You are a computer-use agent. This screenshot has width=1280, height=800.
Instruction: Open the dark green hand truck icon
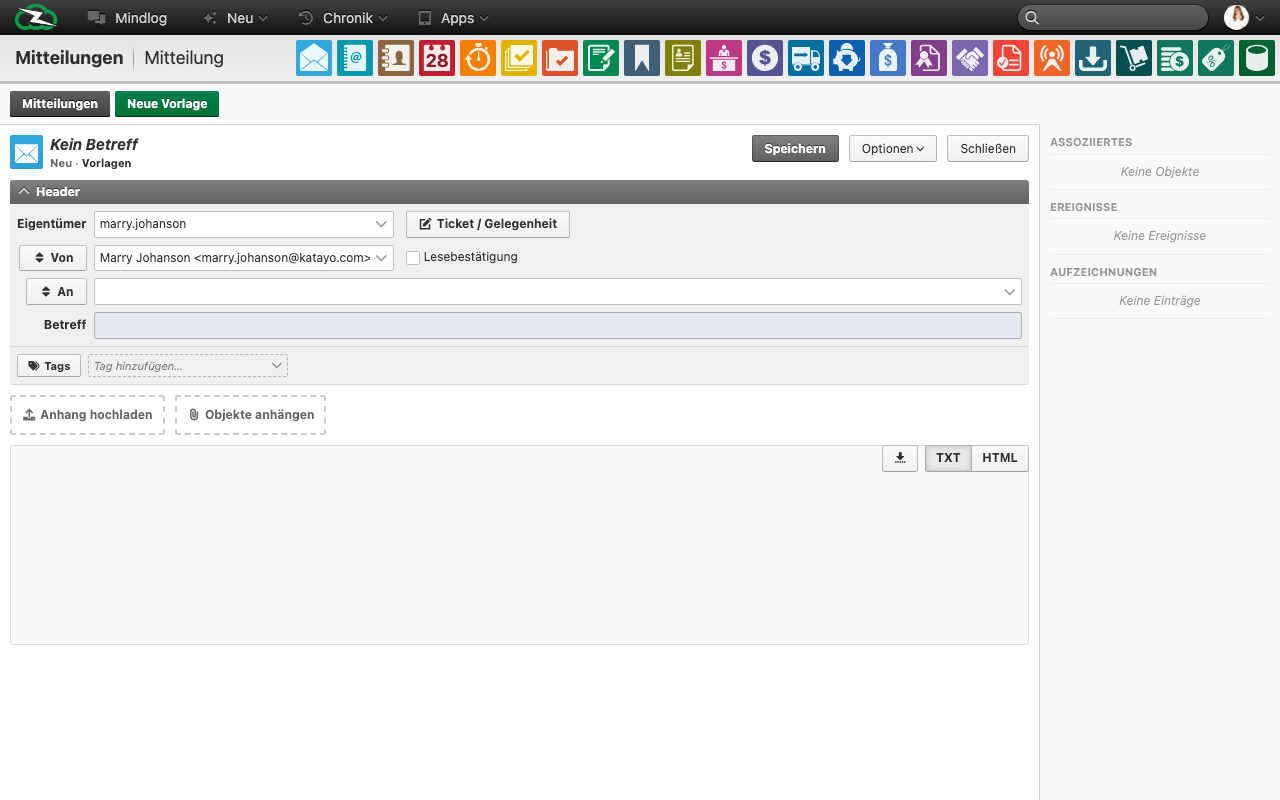1134,58
